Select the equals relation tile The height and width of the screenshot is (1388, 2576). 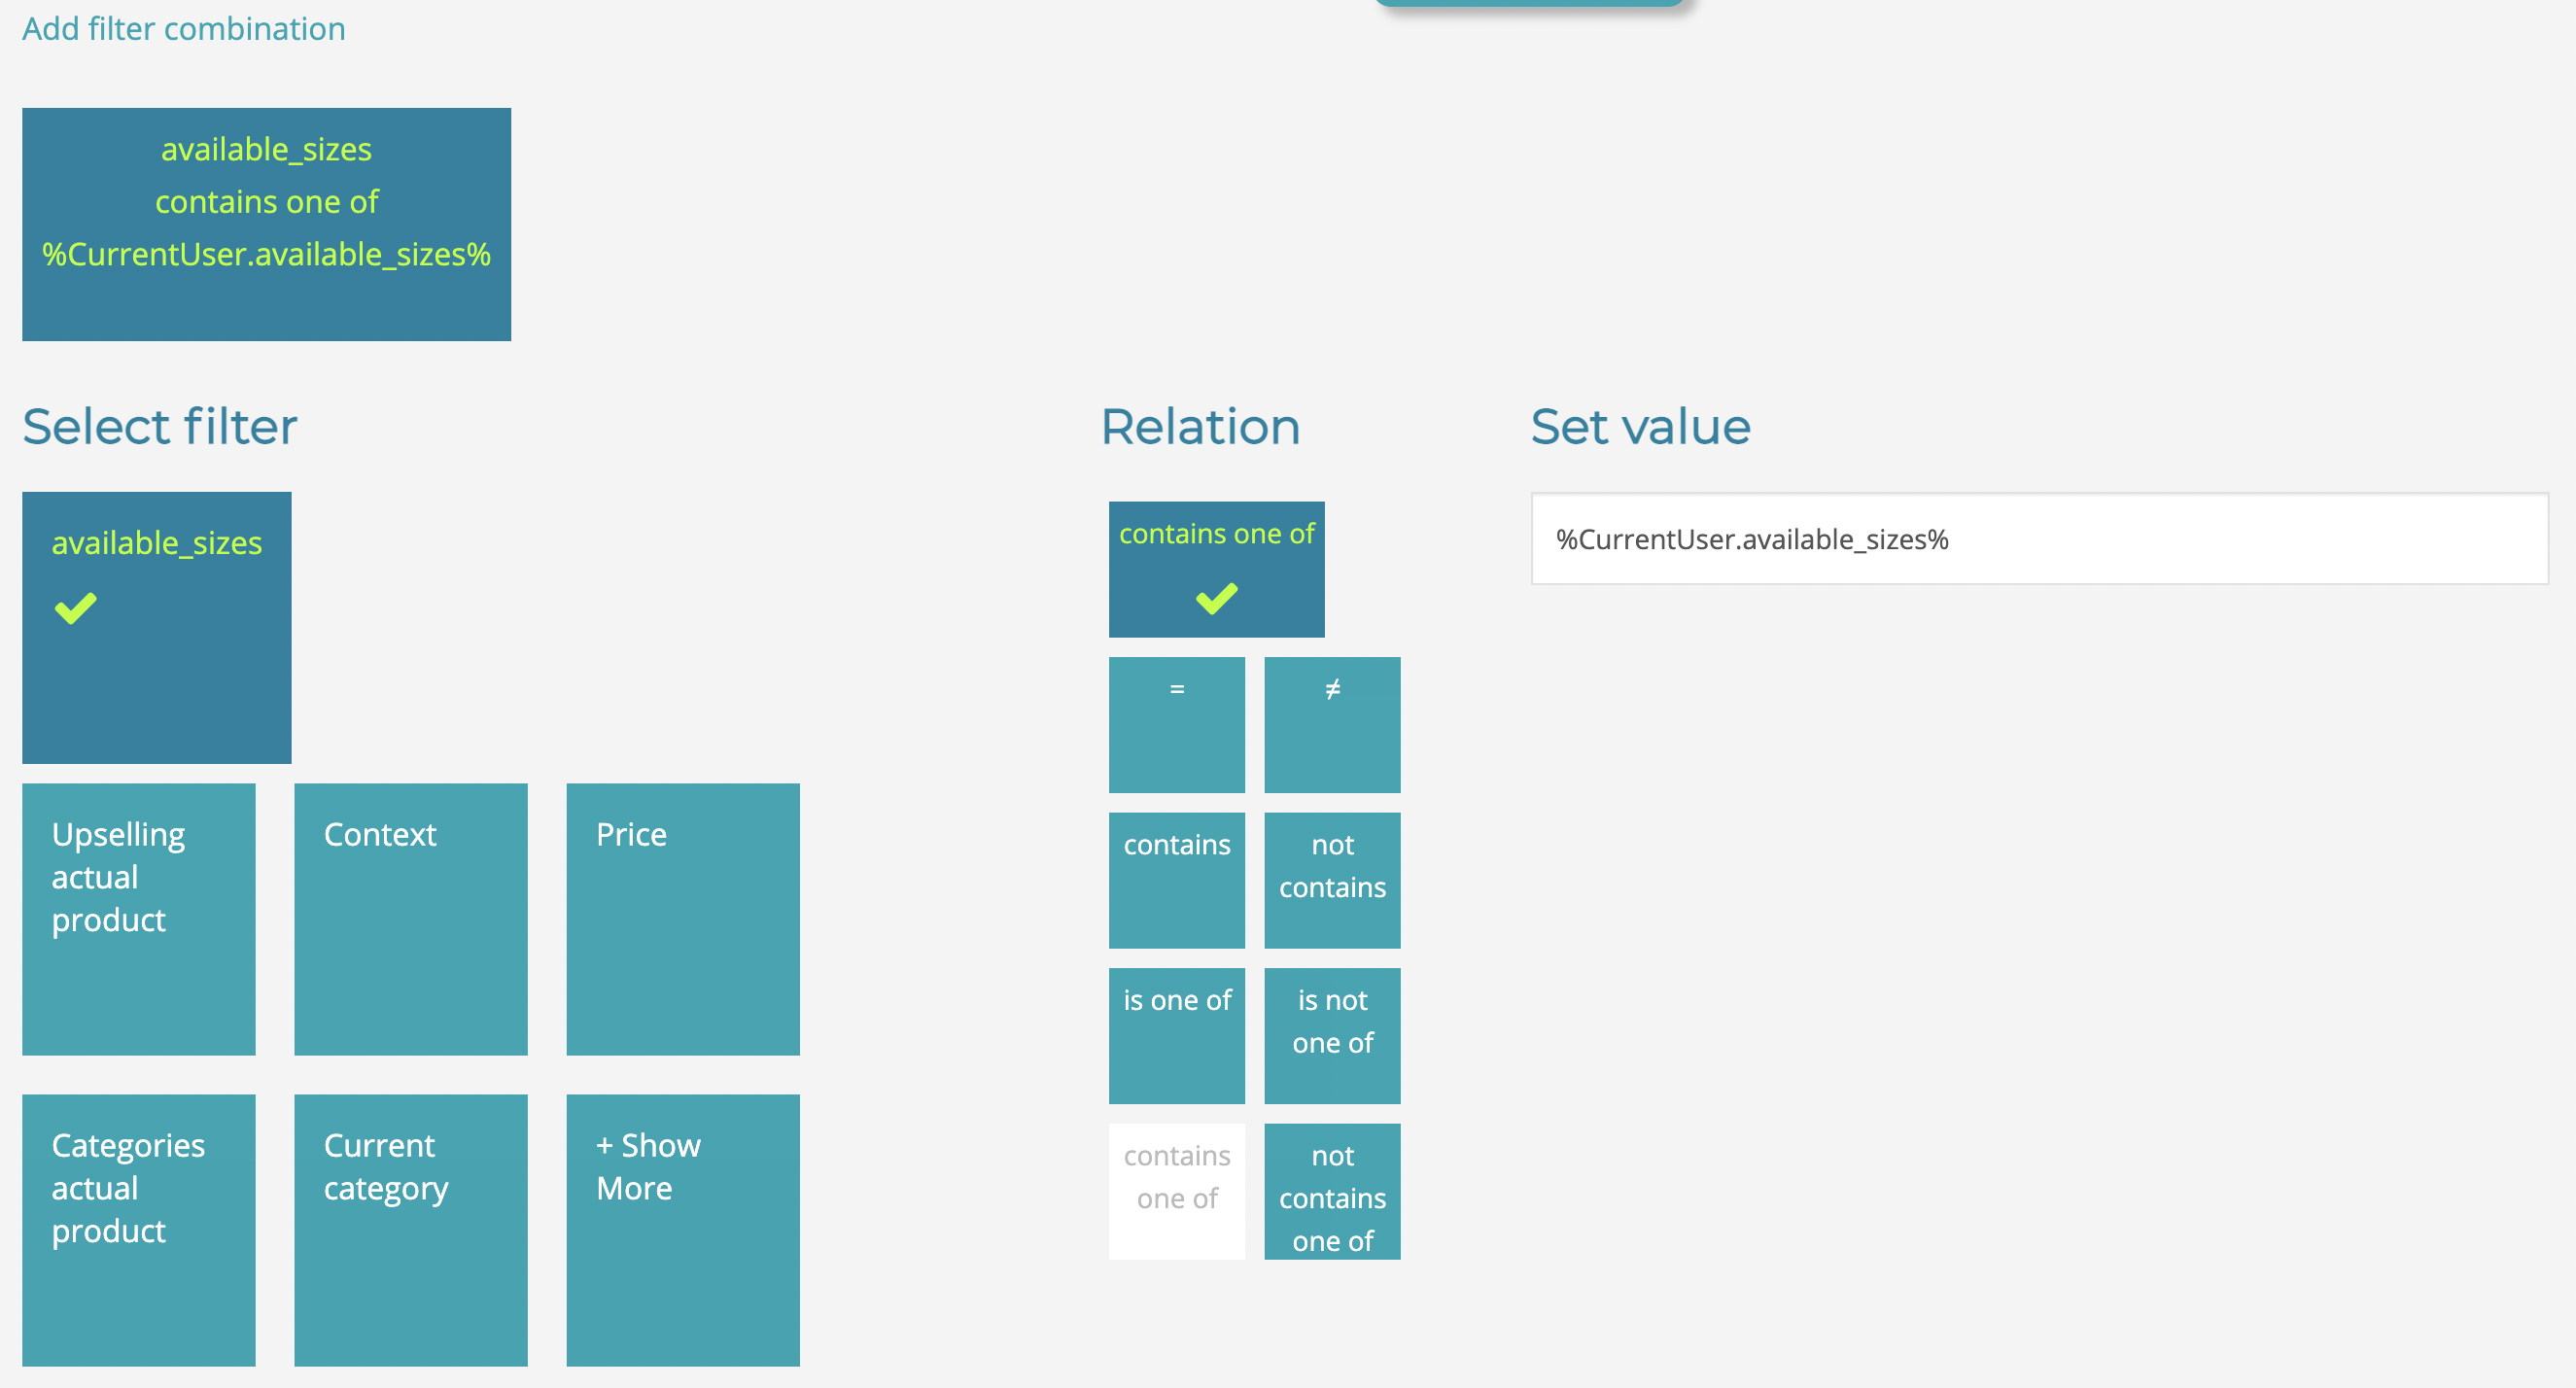(1176, 724)
